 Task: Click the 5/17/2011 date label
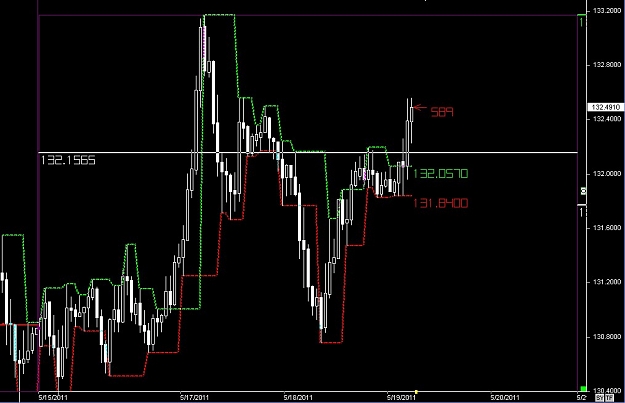(195, 398)
